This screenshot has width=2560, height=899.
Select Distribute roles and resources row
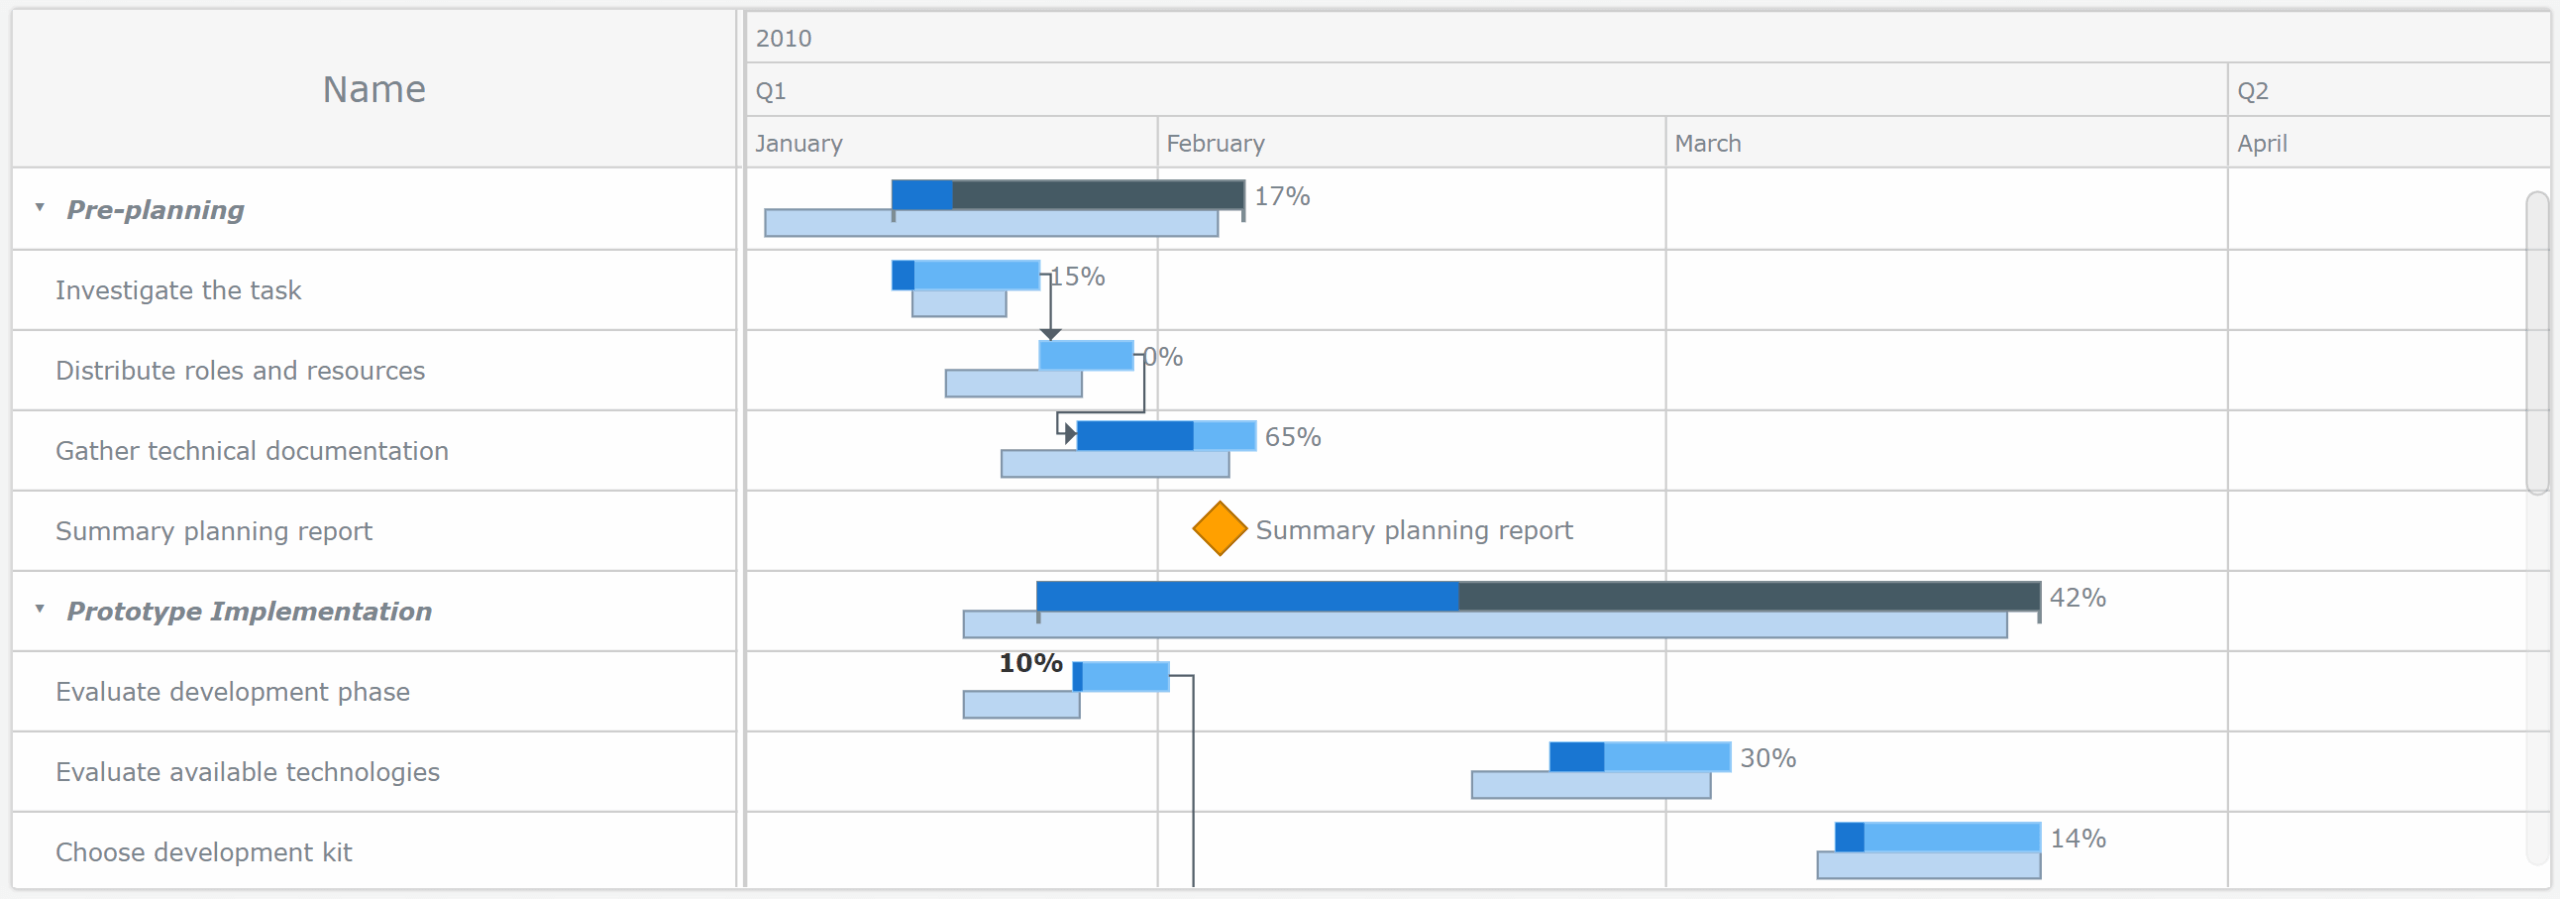[240, 370]
